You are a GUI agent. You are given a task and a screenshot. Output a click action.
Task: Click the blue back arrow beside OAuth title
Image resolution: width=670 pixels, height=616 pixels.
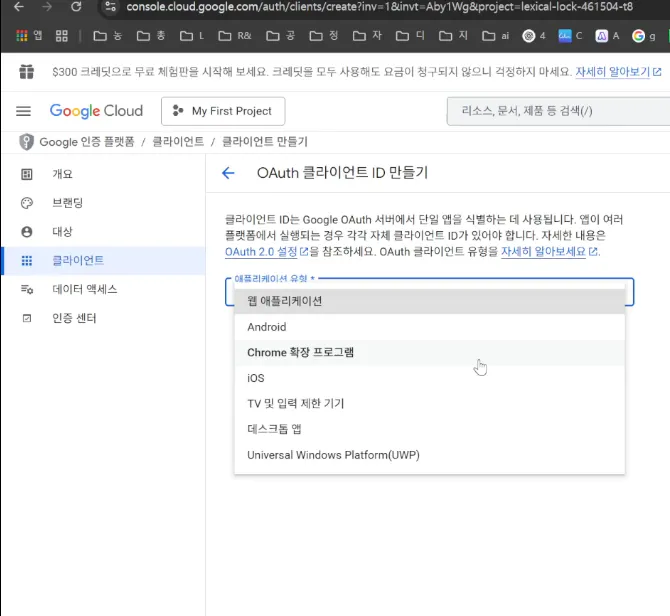pyautogui.click(x=228, y=173)
